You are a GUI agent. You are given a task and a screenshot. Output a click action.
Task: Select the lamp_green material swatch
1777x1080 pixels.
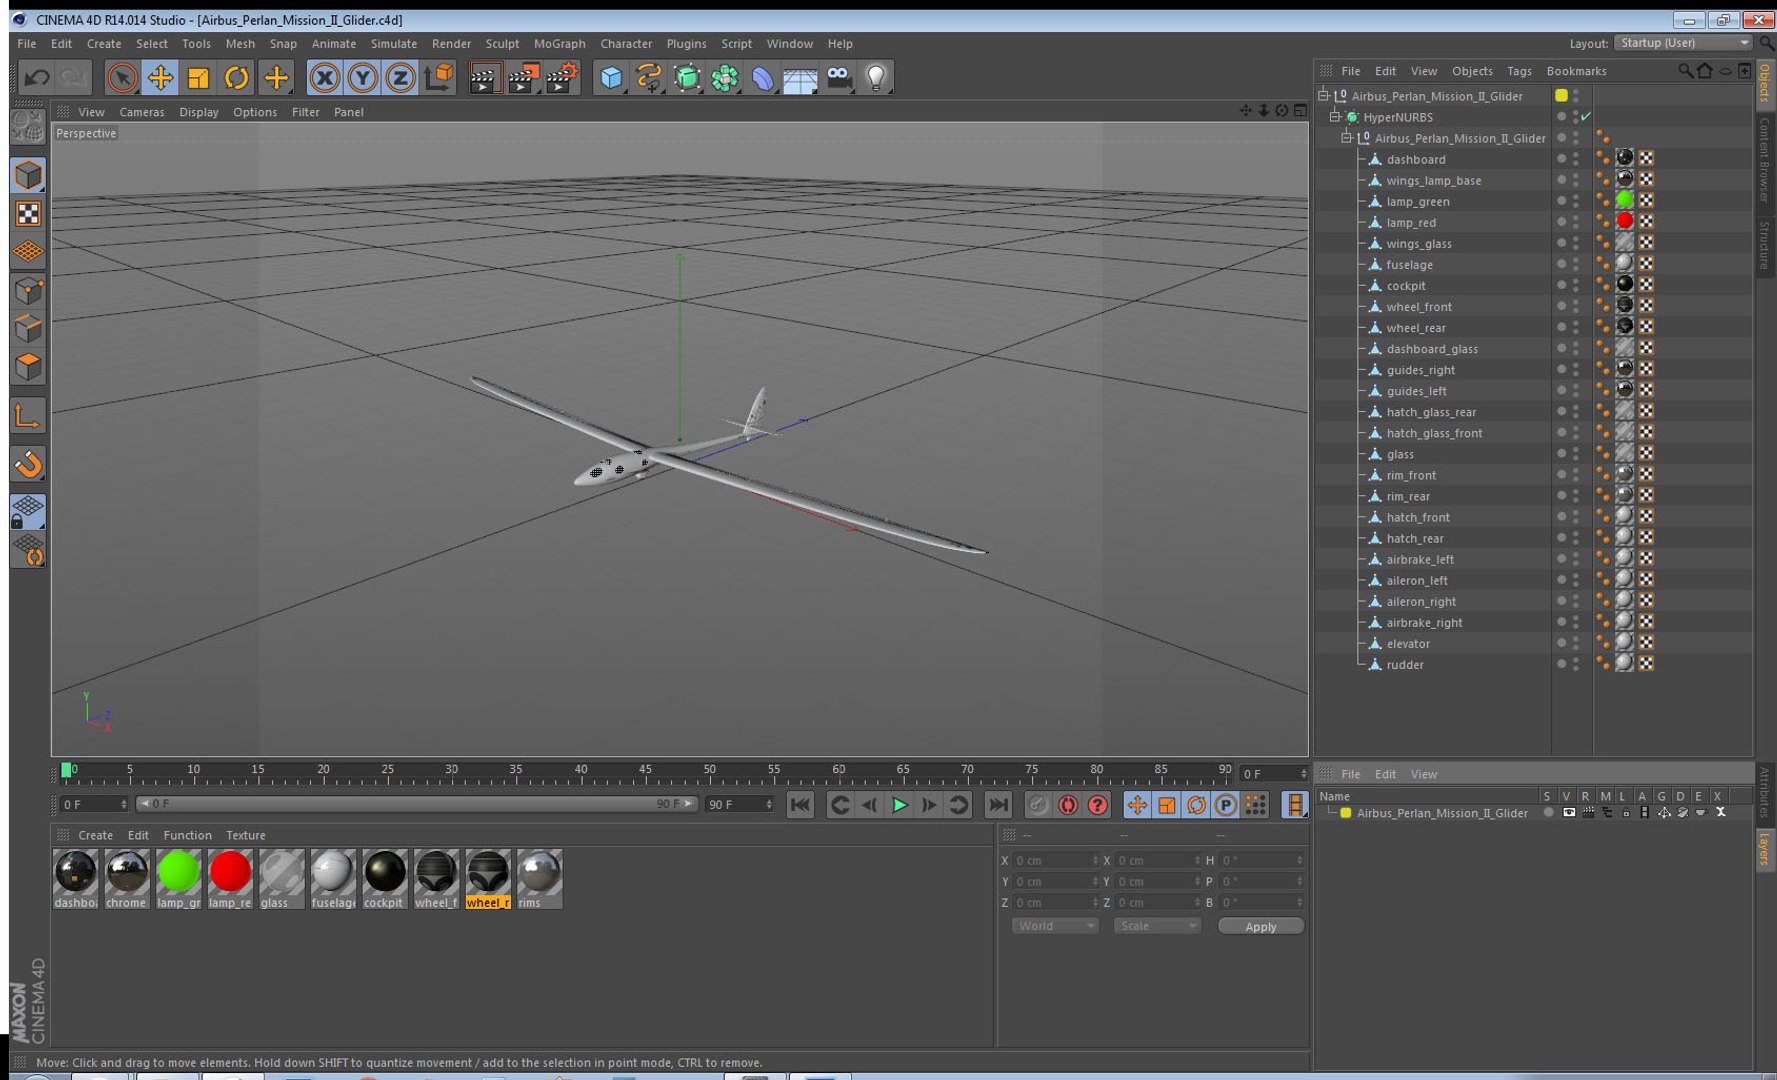coord(178,879)
